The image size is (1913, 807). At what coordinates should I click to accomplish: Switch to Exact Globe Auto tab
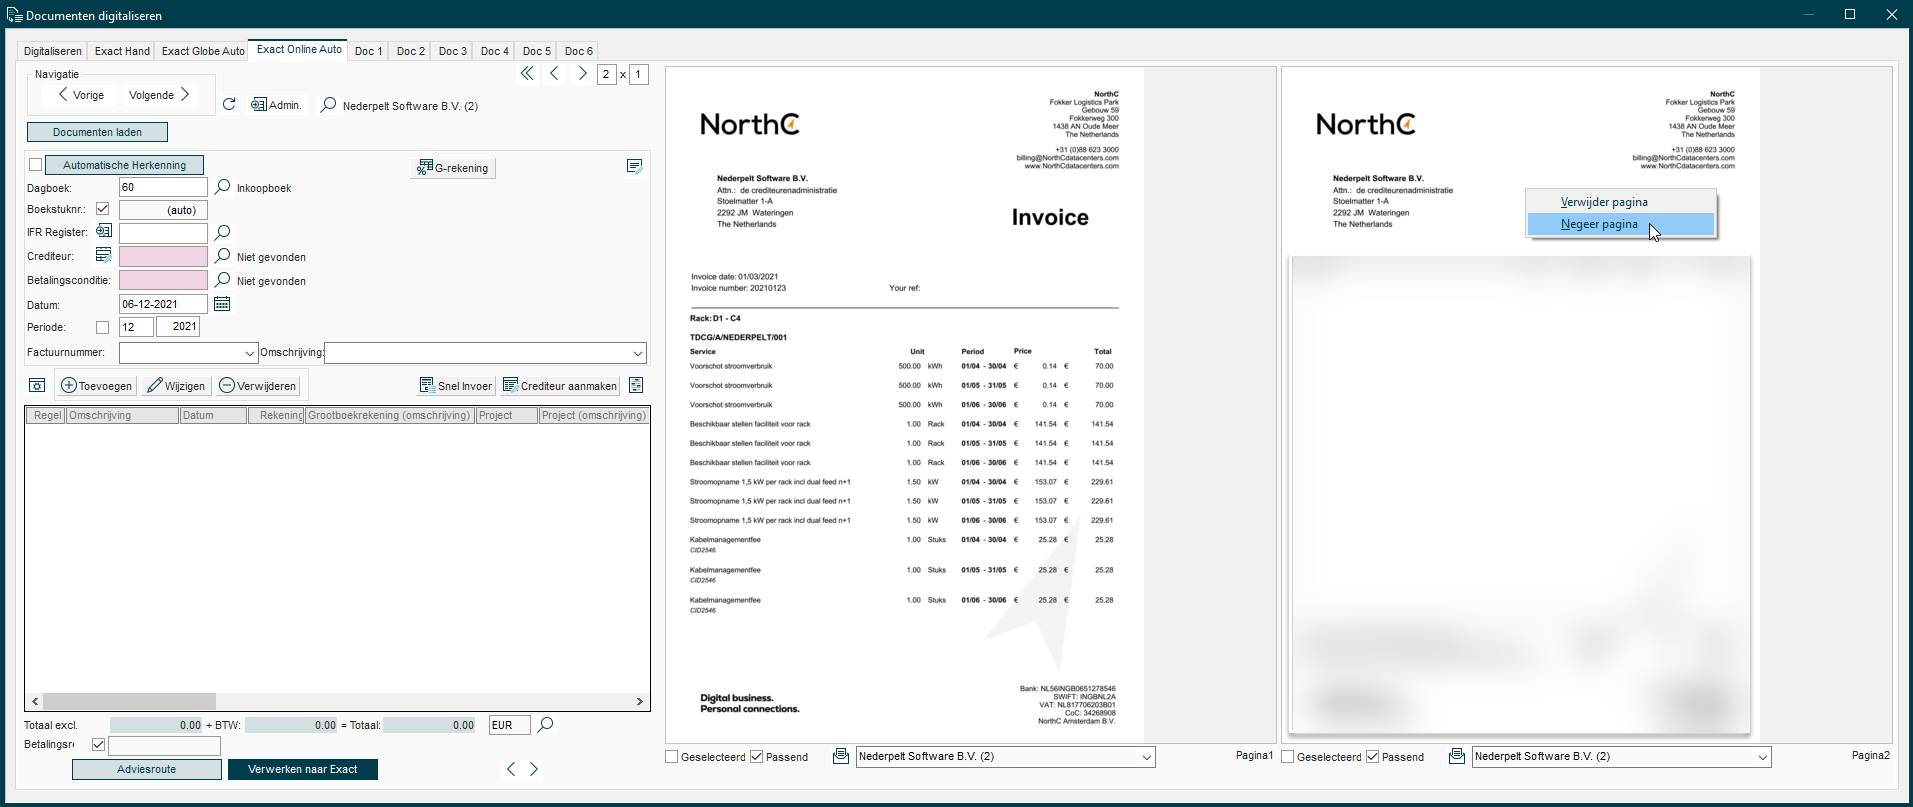pyautogui.click(x=203, y=51)
